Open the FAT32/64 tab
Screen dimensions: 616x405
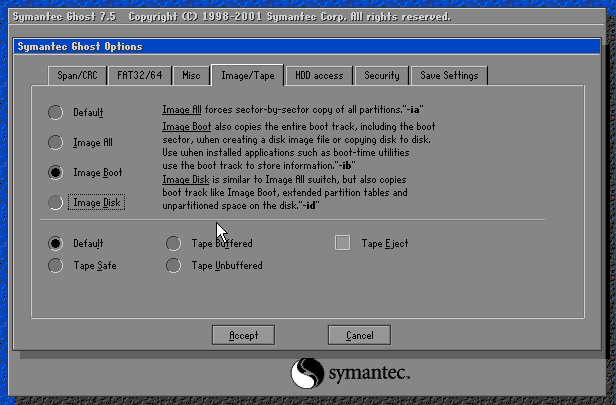pyautogui.click(x=140, y=75)
